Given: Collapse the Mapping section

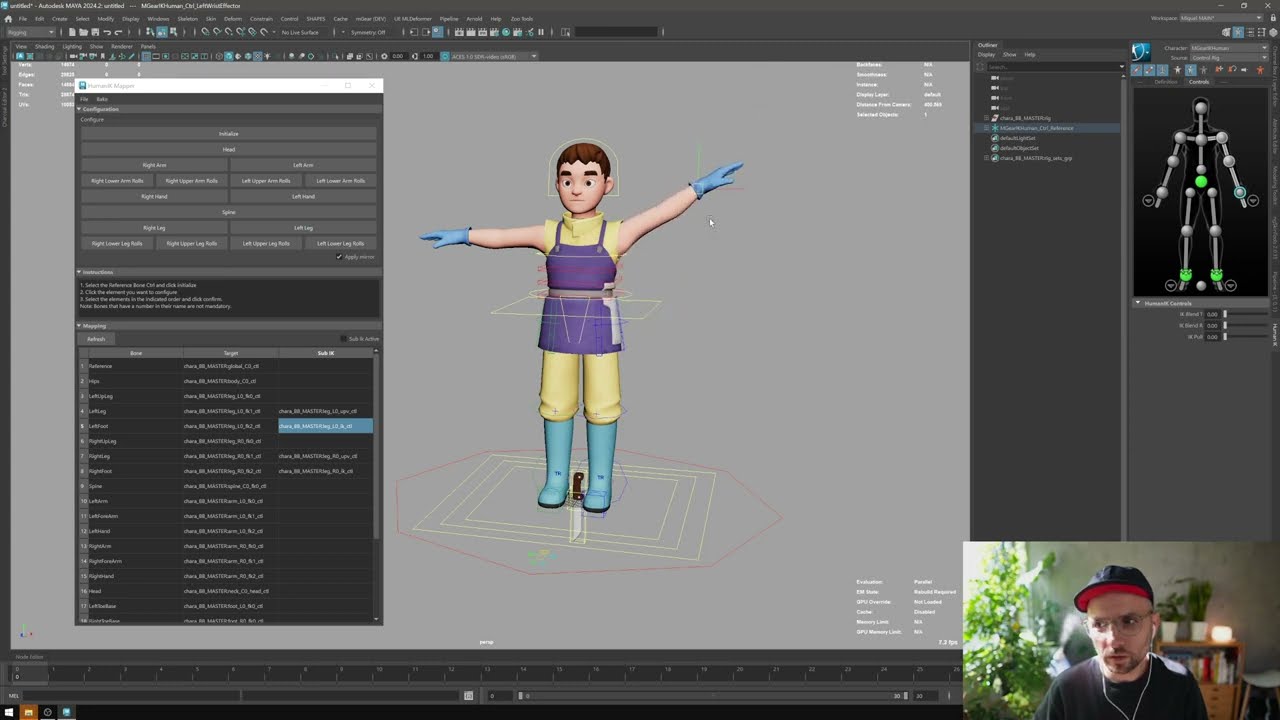Looking at the screenshot, I should pyautogui.click(x=79, y=326).
